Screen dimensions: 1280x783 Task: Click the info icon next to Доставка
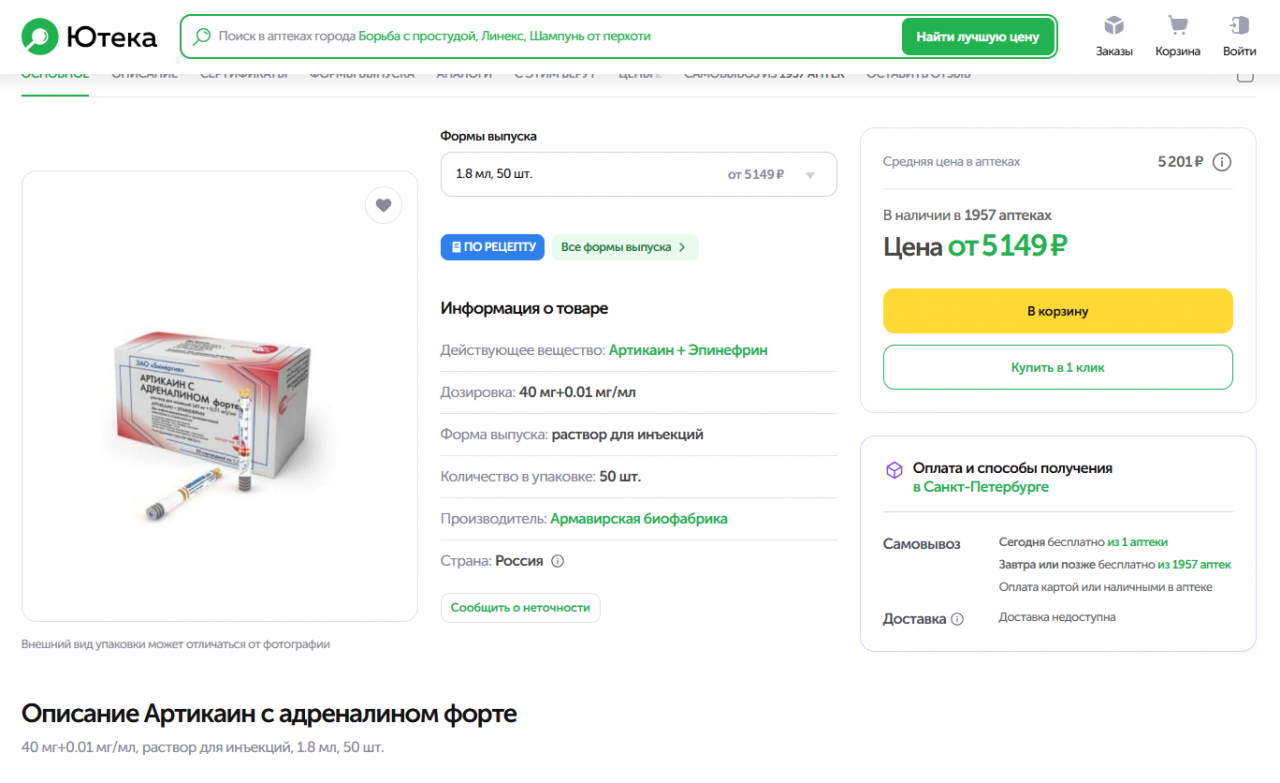click(957, 619)
